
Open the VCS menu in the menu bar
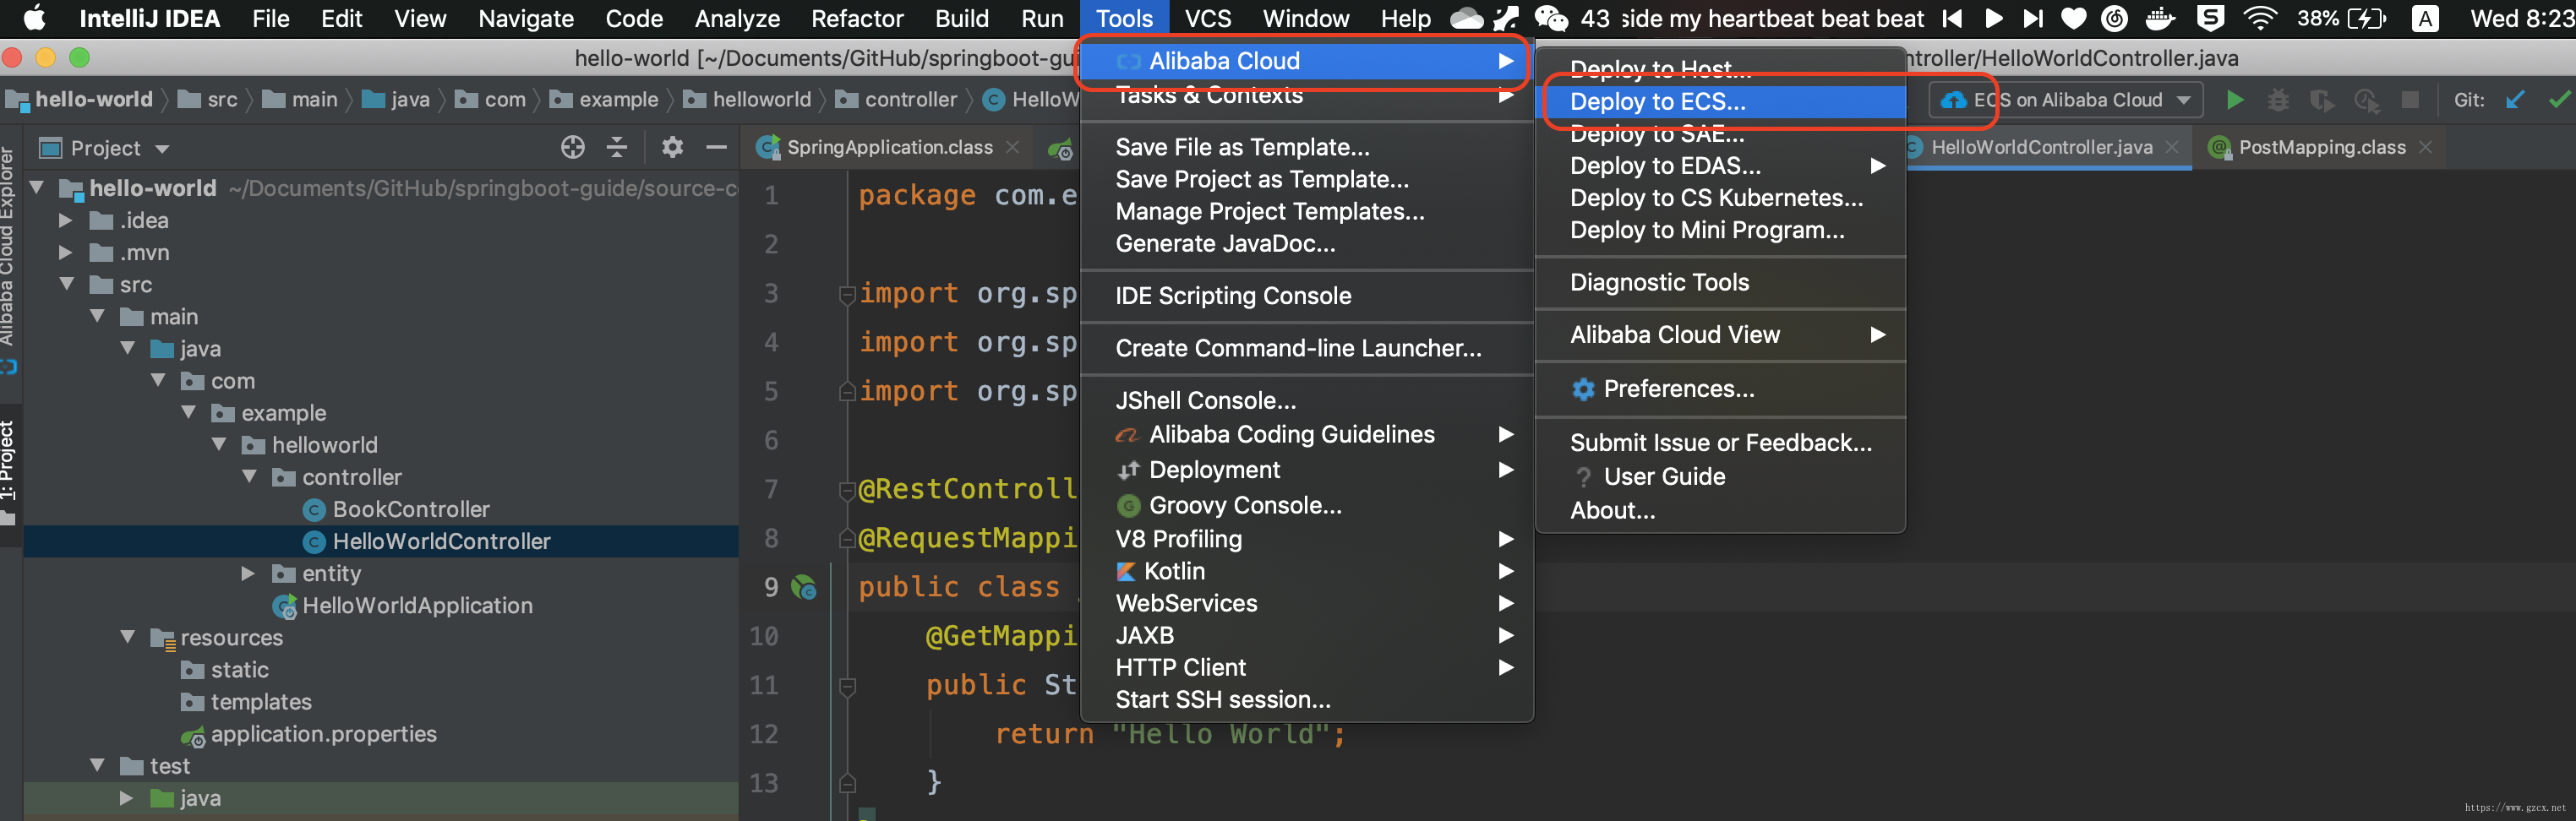click(x=1207, y=19)
